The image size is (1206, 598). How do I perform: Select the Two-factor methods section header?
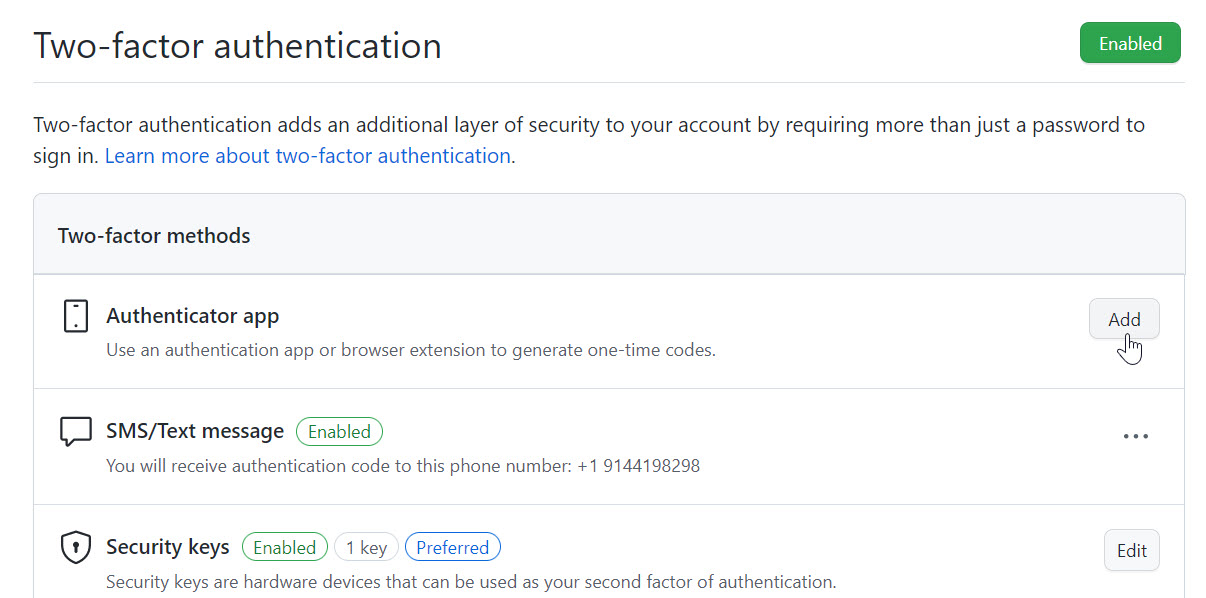(154, 235)
